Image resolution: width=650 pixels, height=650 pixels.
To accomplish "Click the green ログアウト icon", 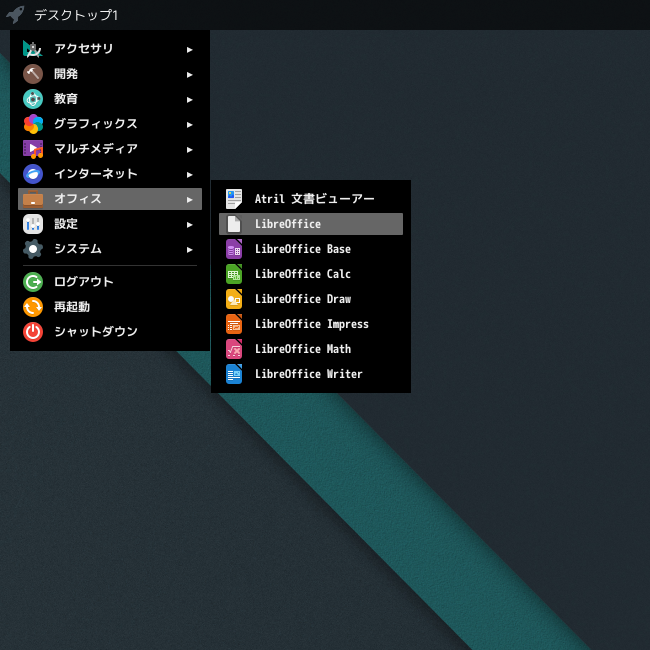I will pyautogui.click(x=33, y=282).
